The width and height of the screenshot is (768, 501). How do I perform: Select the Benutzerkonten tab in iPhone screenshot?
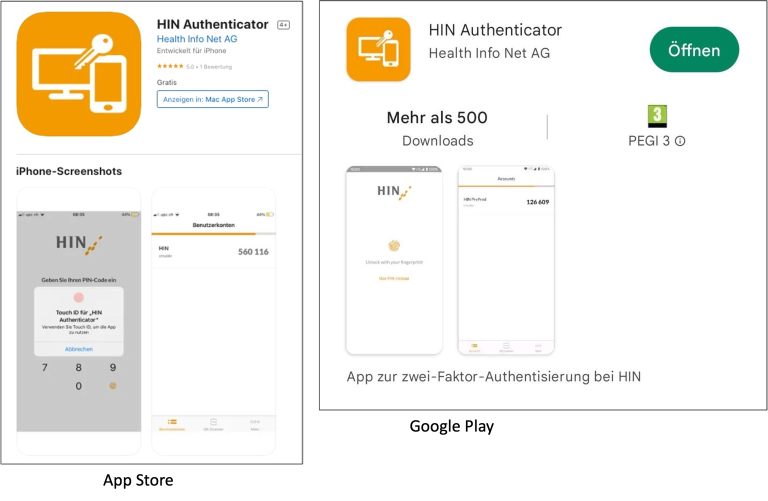pos(172,425)
